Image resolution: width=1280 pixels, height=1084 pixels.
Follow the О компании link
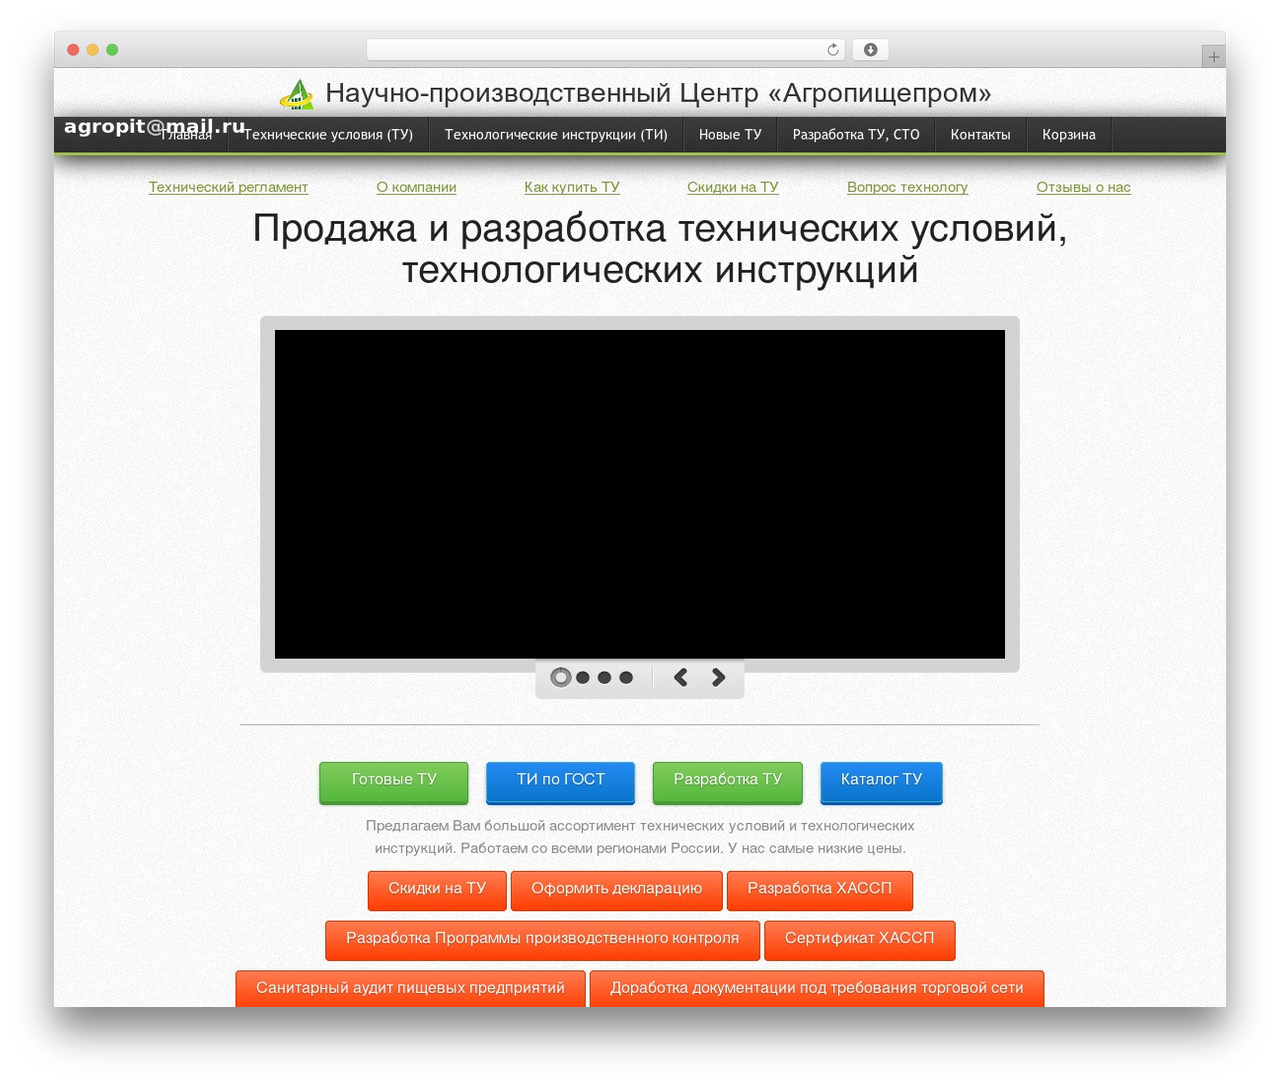tap(416, 187)
